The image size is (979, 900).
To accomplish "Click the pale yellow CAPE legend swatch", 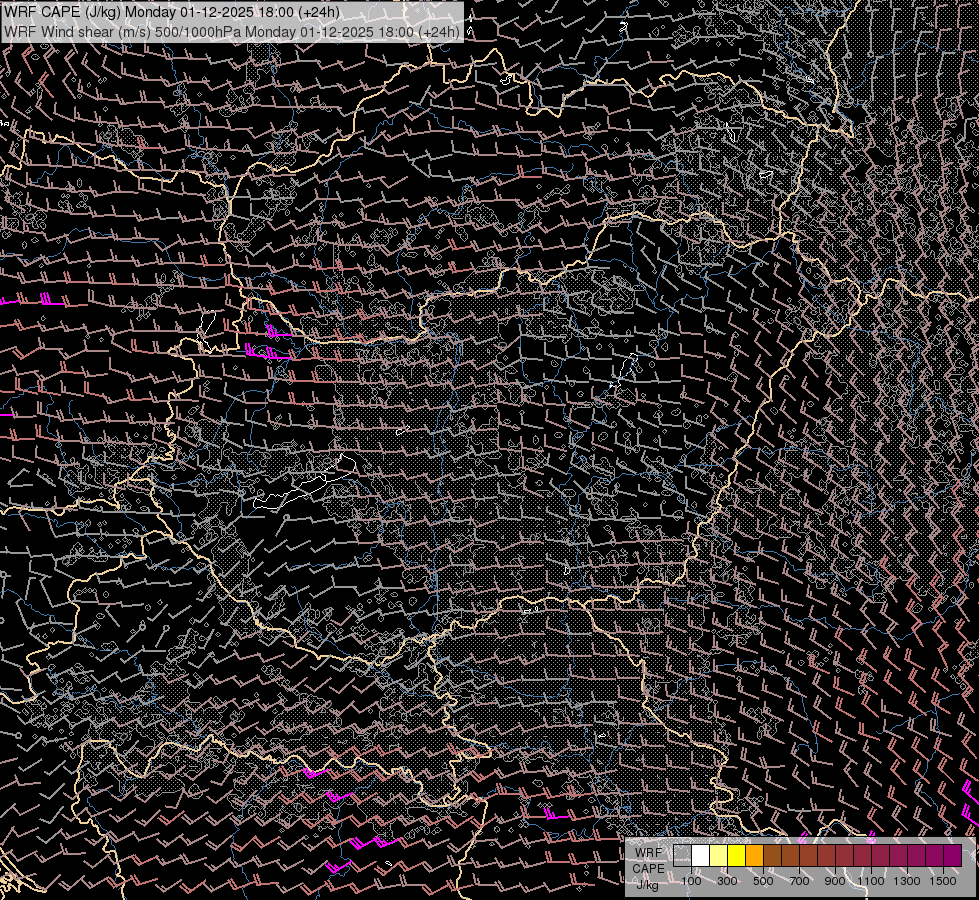I will click(x=719, y=856).
